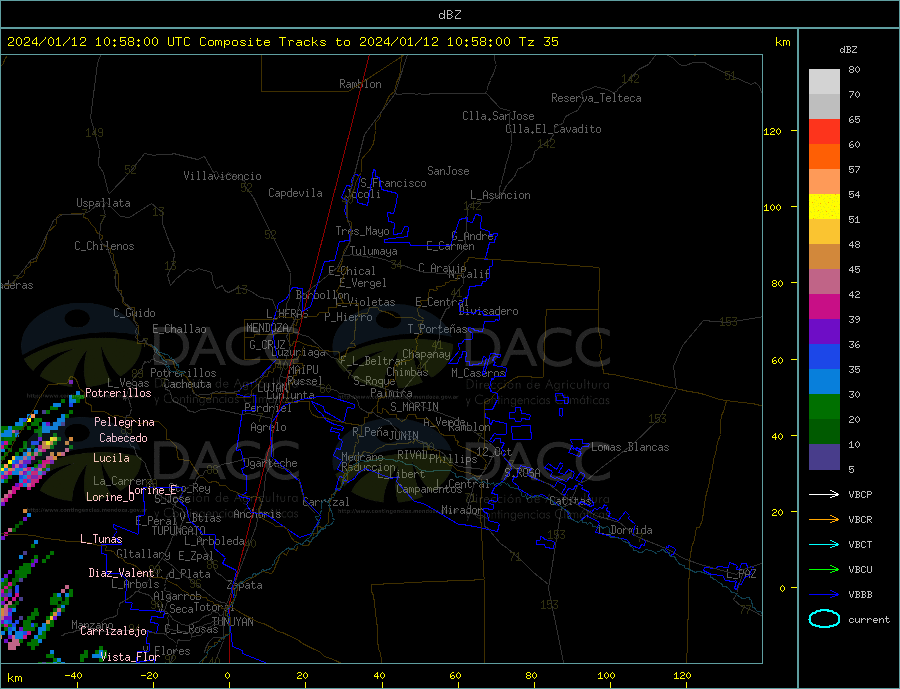Click the Clla.El_Cavadito label
The height and width of the screenshot is (689, 900).
[553, 129]
